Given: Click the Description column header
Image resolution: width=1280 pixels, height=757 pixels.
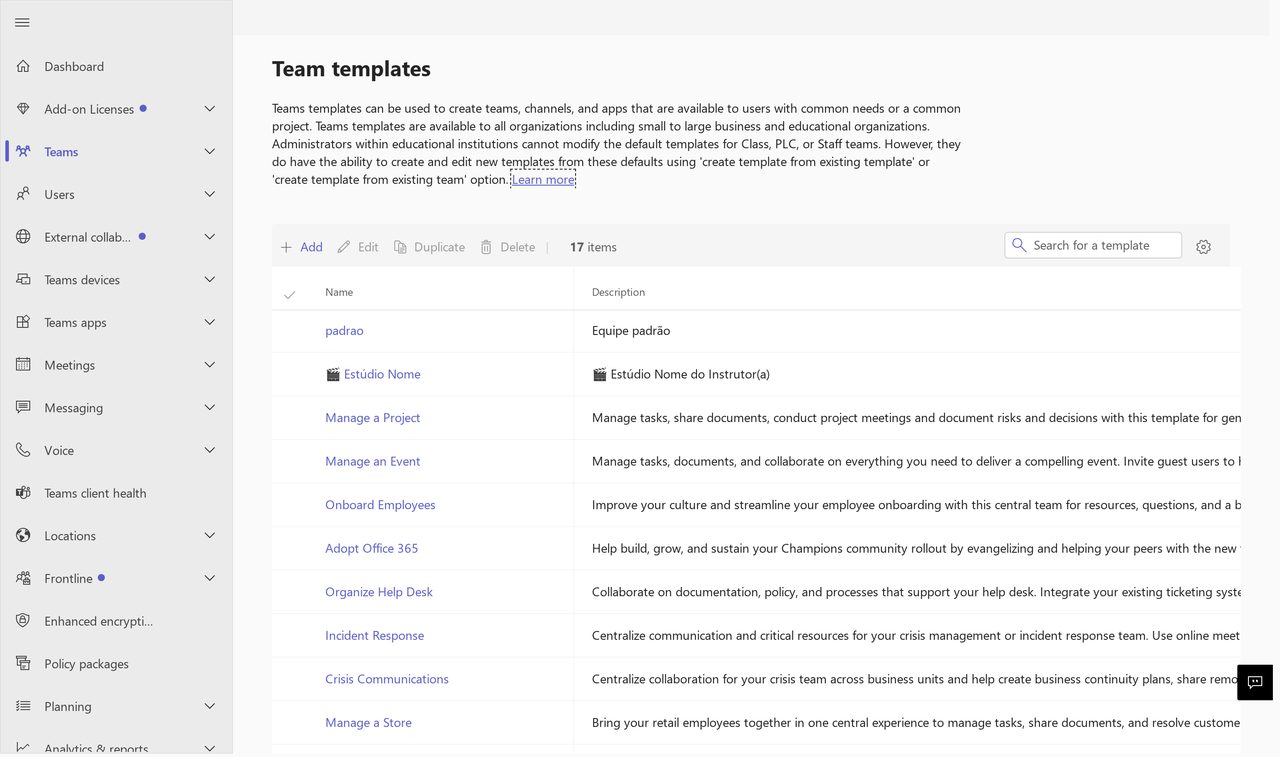Looking at the screenshot, I should (x=618, y=292).
